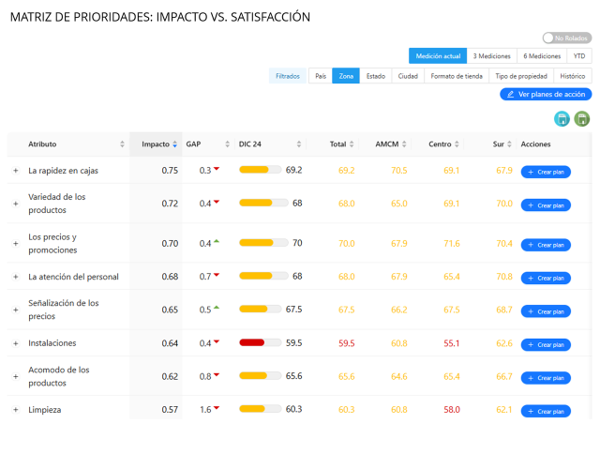Image resolution: width=600 pixels, height=454 pixels.
Task: Click the Limpieza progress bar
Action: pos(260,409)
